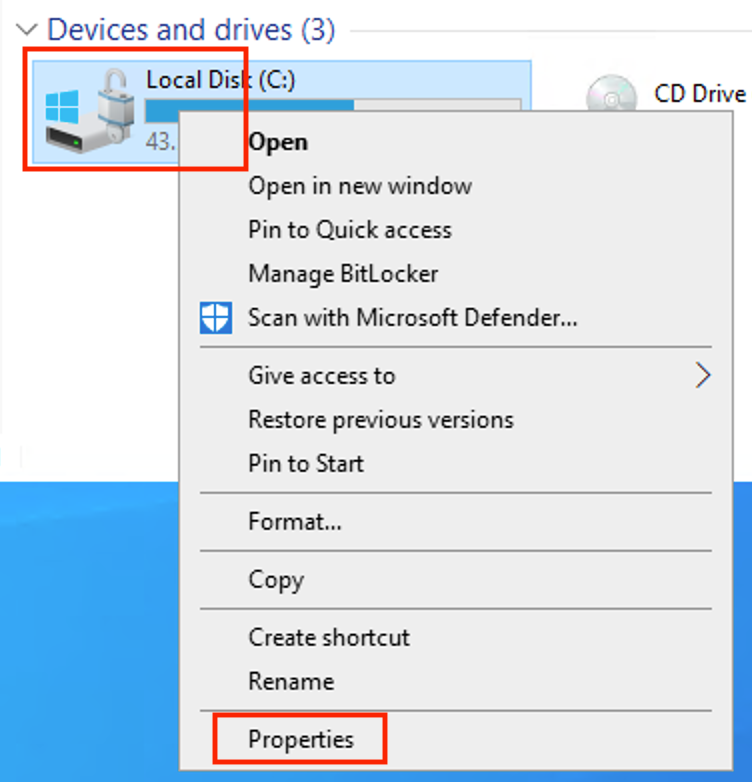752x782 pixels.
Task: Select Pin to Start
Action: tap(455, 464)
